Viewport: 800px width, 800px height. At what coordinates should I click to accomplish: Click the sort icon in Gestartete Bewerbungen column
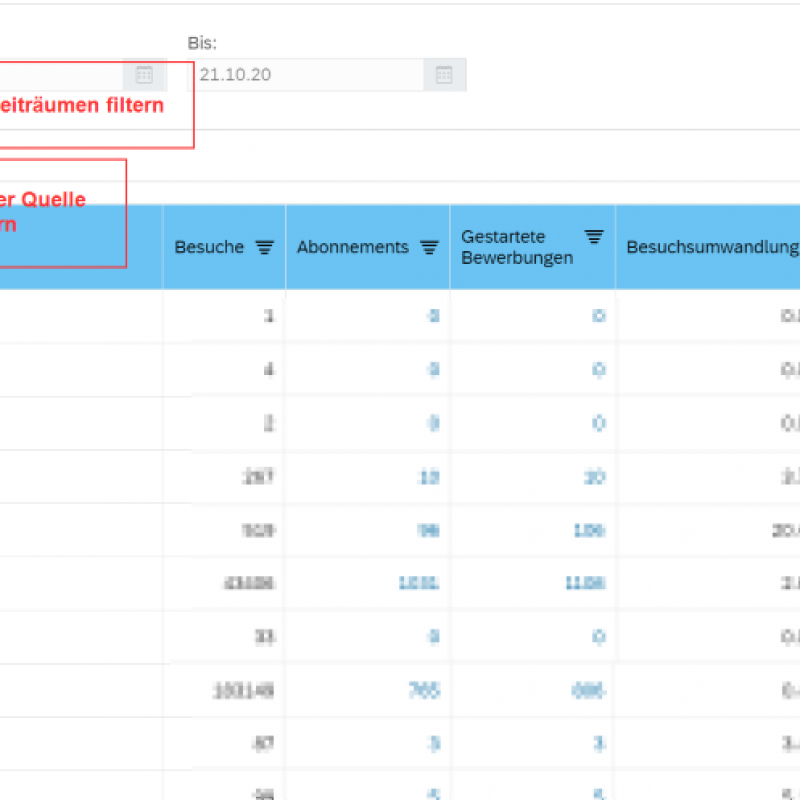point(594,237)
